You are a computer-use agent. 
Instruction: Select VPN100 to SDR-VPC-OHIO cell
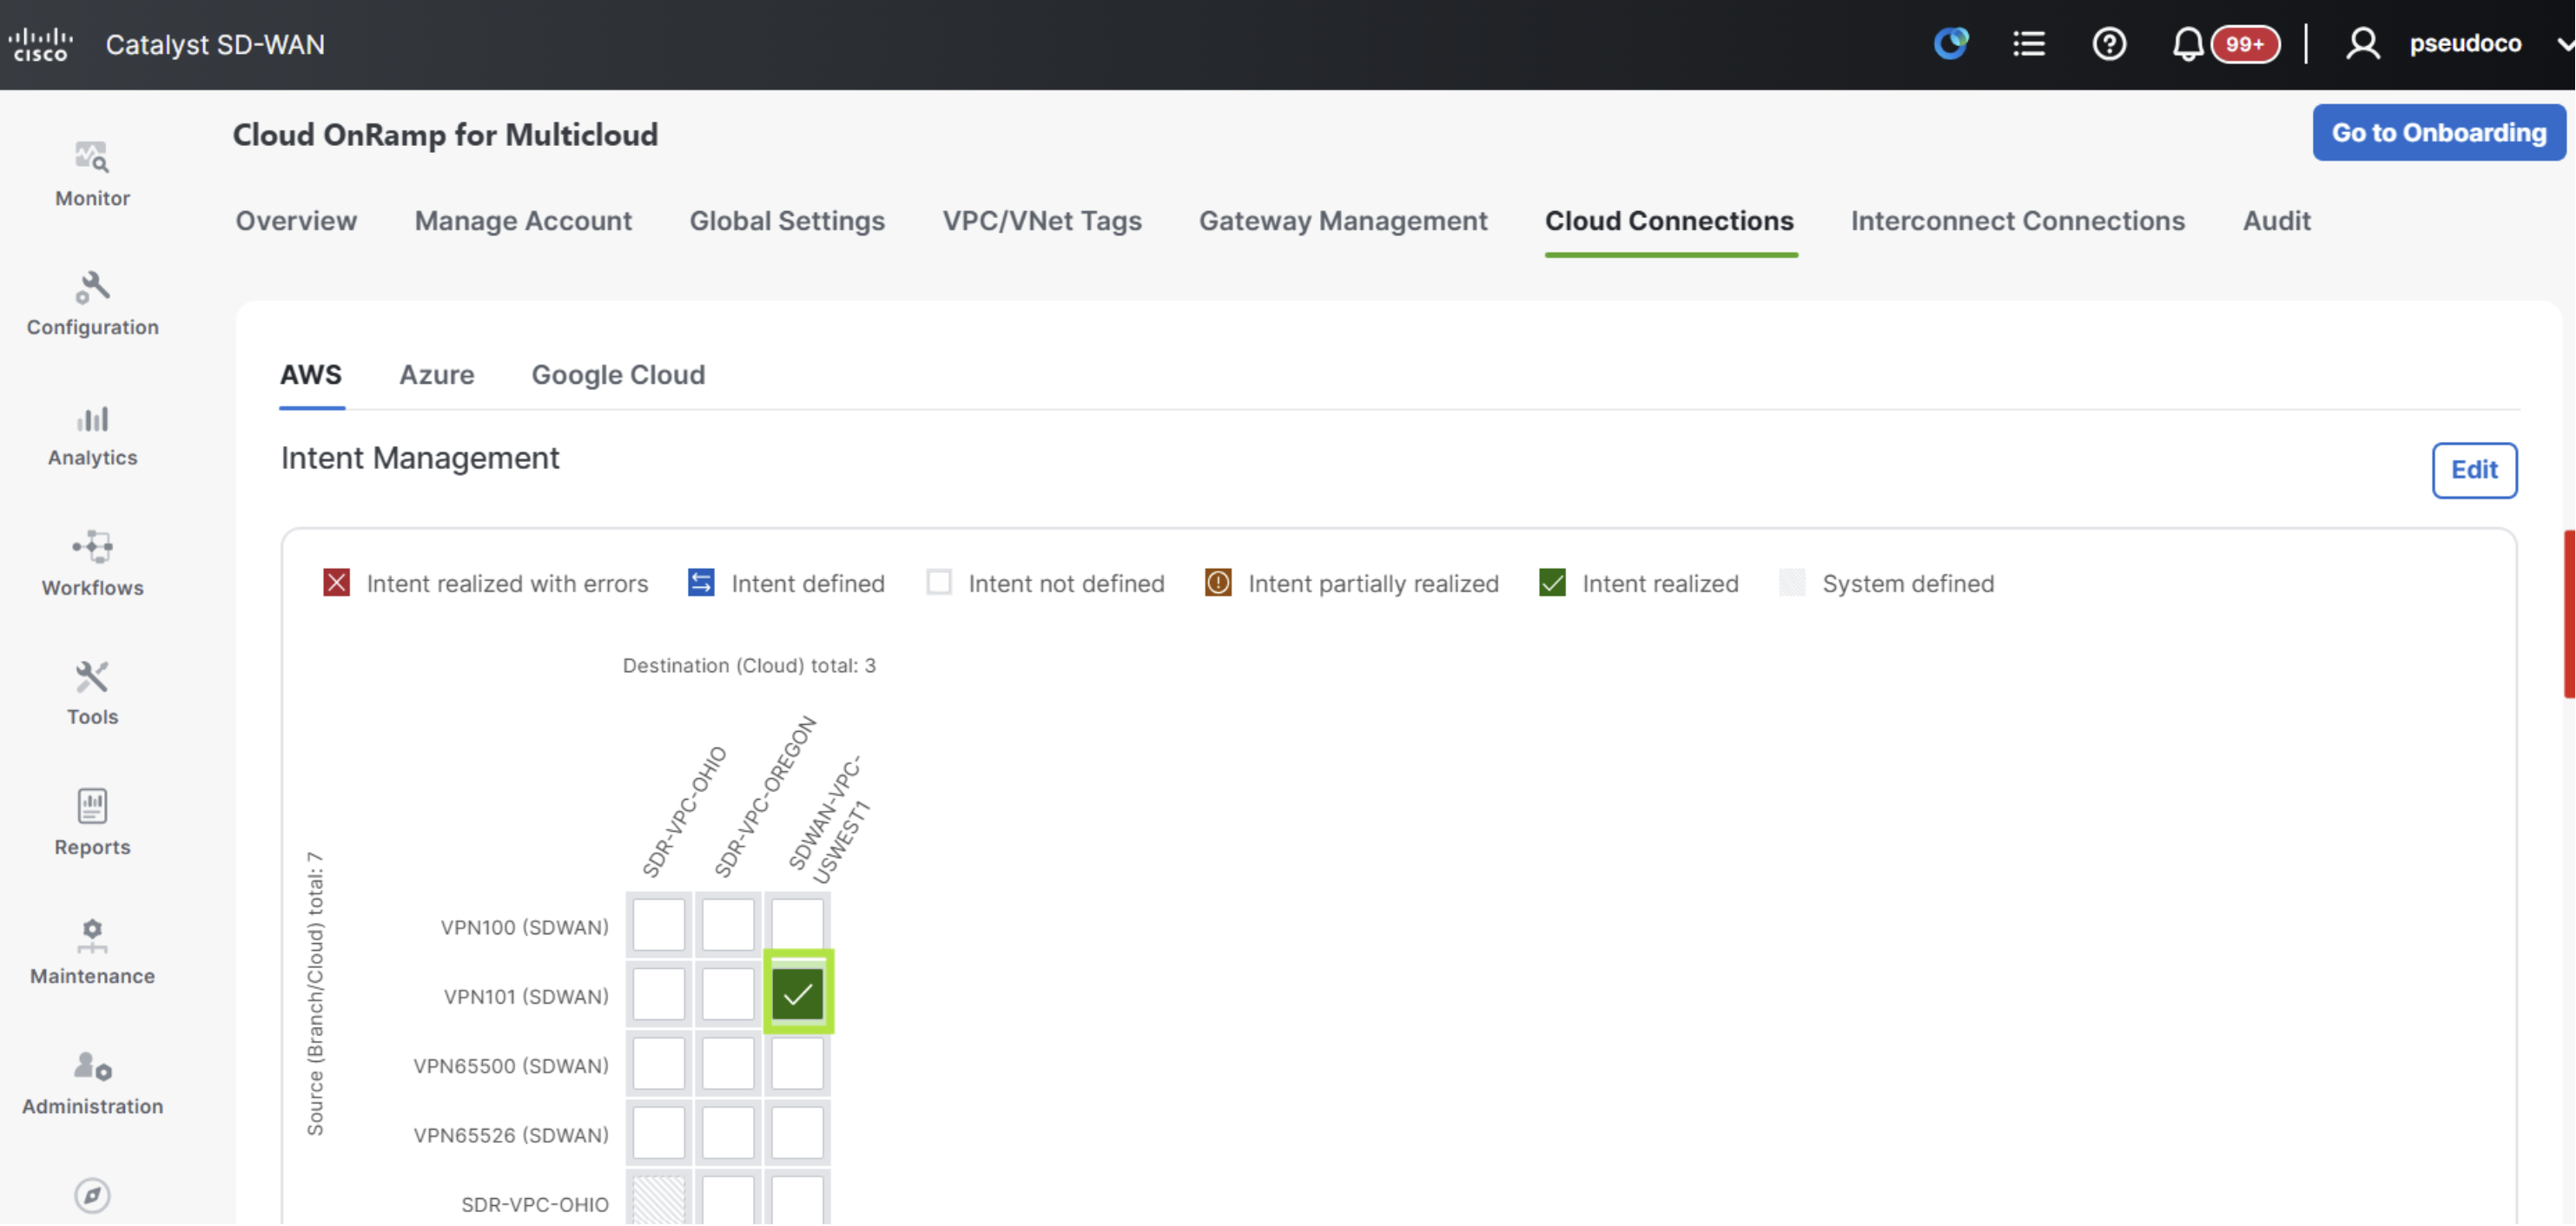click(658, 926)
